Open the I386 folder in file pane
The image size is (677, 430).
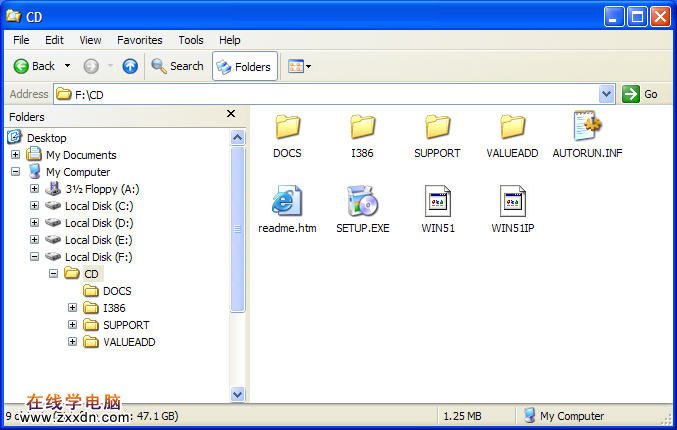coord(362,128)
